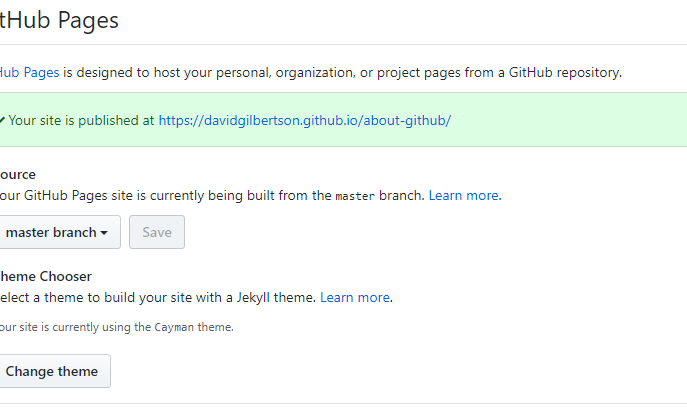Open the GitHub Pages documentation link
Image resolution: width=687 pixels, height=408 pixels.
[x=29, y=72]
